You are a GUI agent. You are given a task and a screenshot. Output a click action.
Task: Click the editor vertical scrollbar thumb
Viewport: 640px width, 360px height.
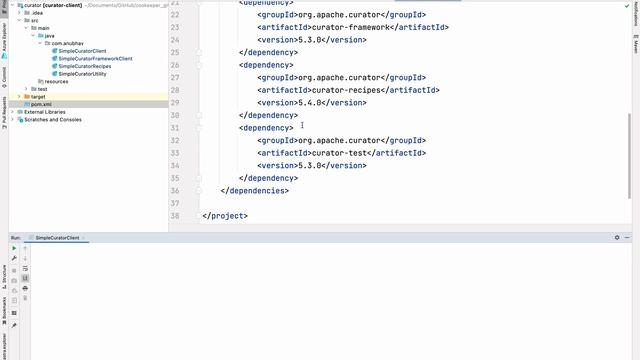coord(629,156)
